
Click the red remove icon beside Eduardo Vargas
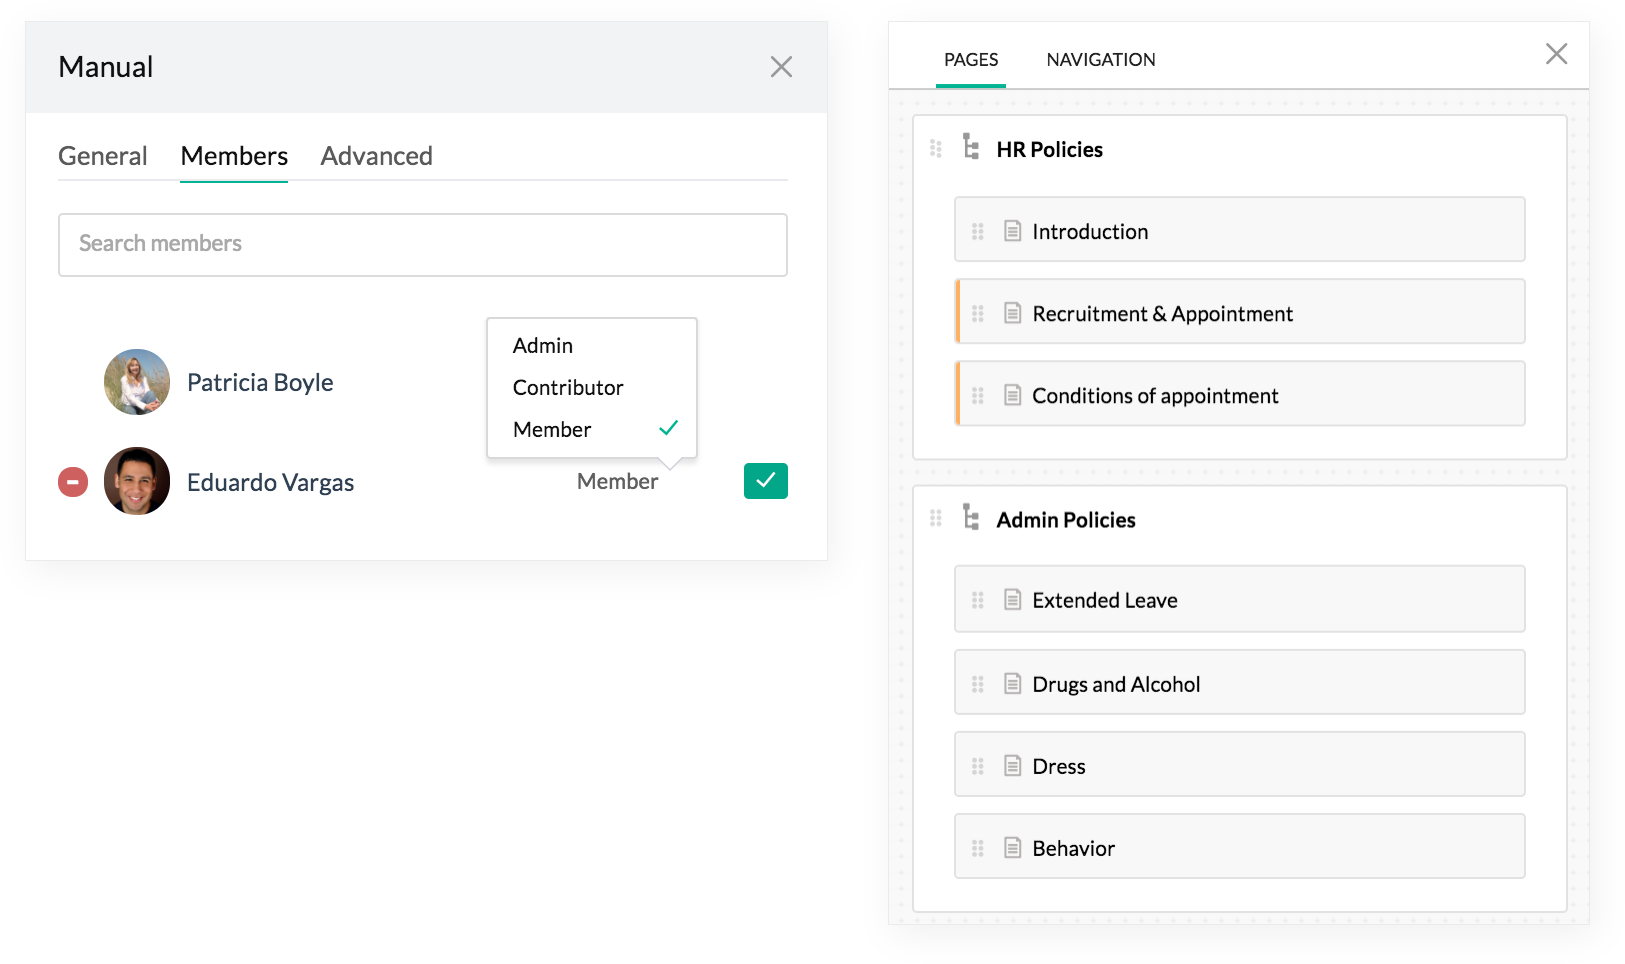pos(73,482)
